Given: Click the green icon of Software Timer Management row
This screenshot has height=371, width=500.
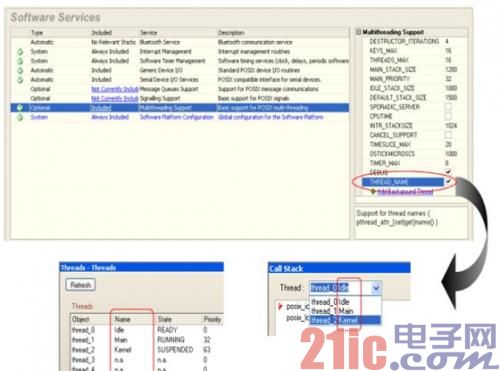Looking at the screenshot, I should [20, 61].
